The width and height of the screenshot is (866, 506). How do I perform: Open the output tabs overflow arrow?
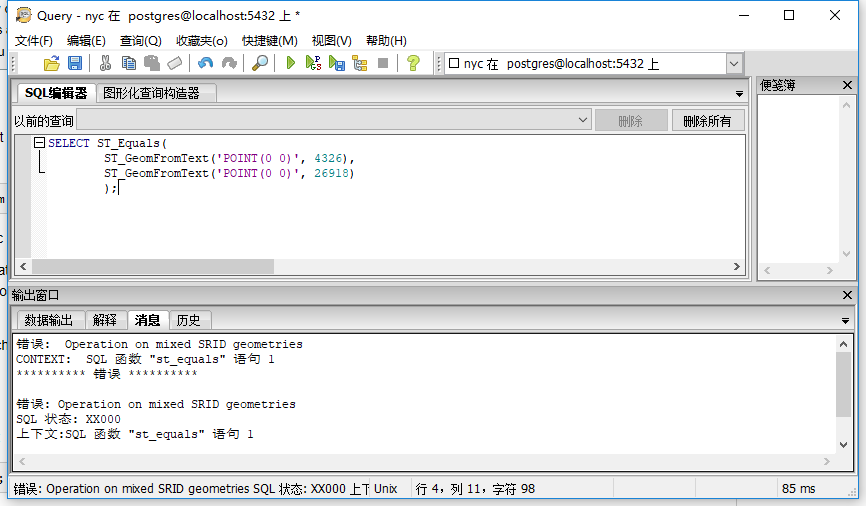(845, 320)
